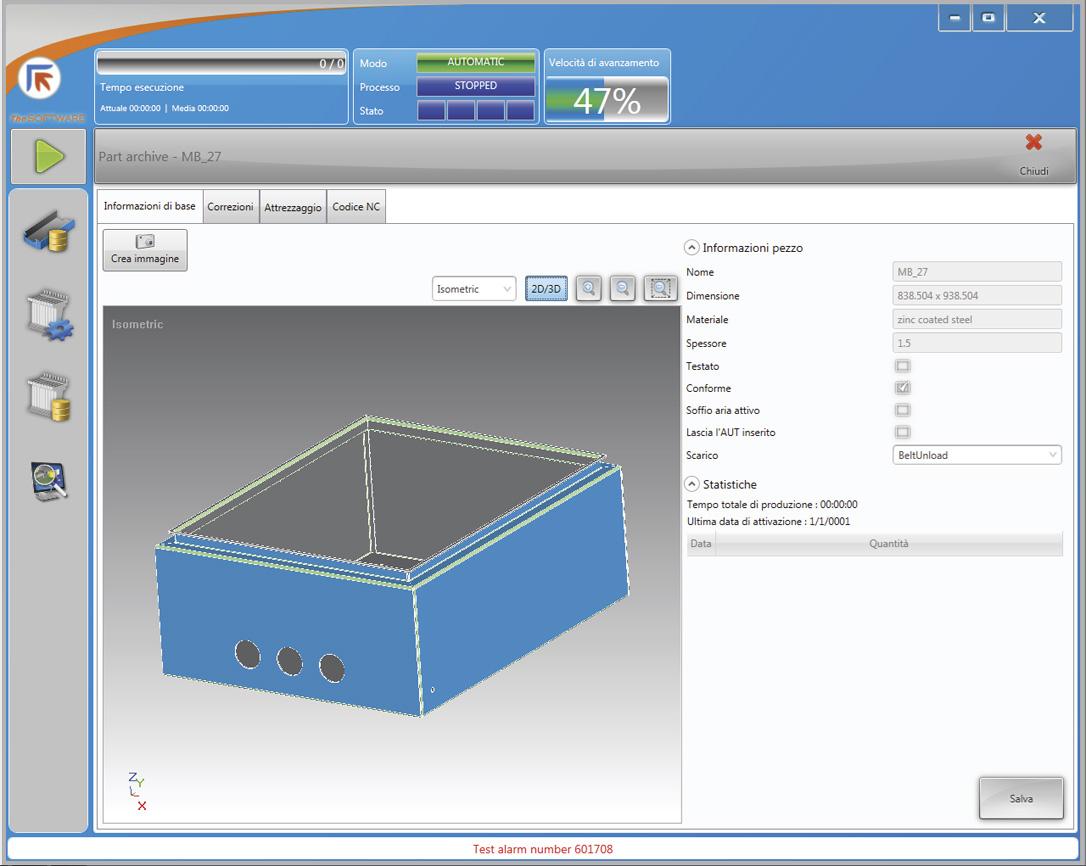Zoom out of the 3D view
Screen dimensions: 1086x866
pos(623,288)
